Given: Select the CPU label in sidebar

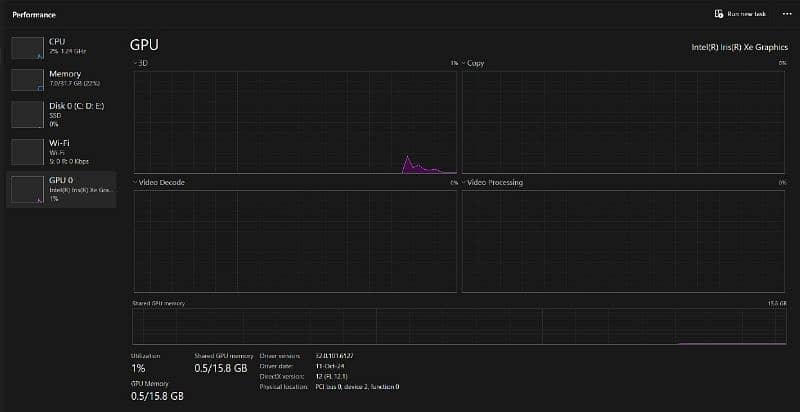Looking at the screenshot, I should coord(57,42).
